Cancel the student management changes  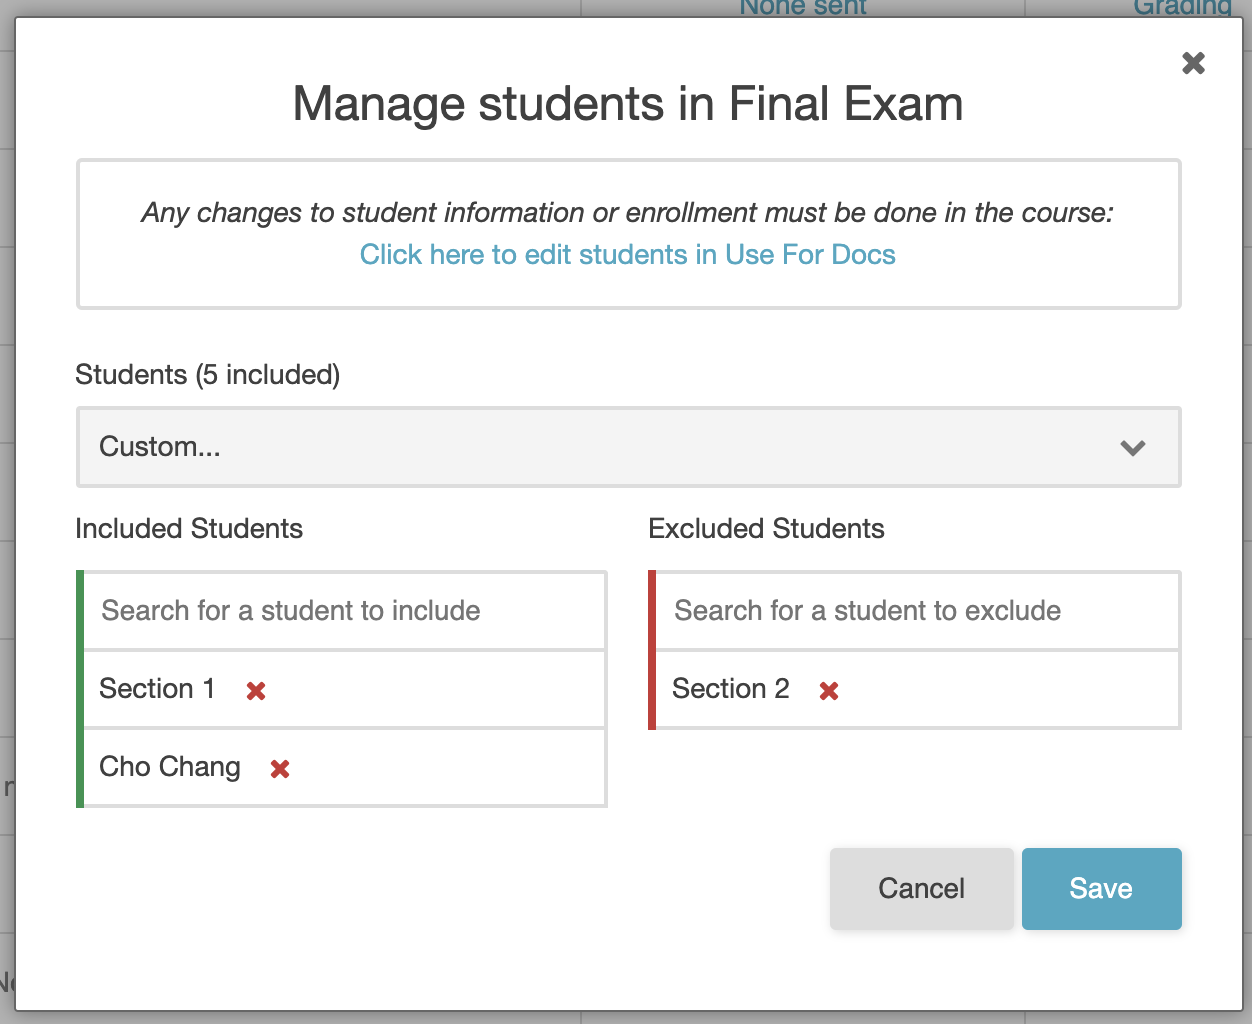(921, 888)
